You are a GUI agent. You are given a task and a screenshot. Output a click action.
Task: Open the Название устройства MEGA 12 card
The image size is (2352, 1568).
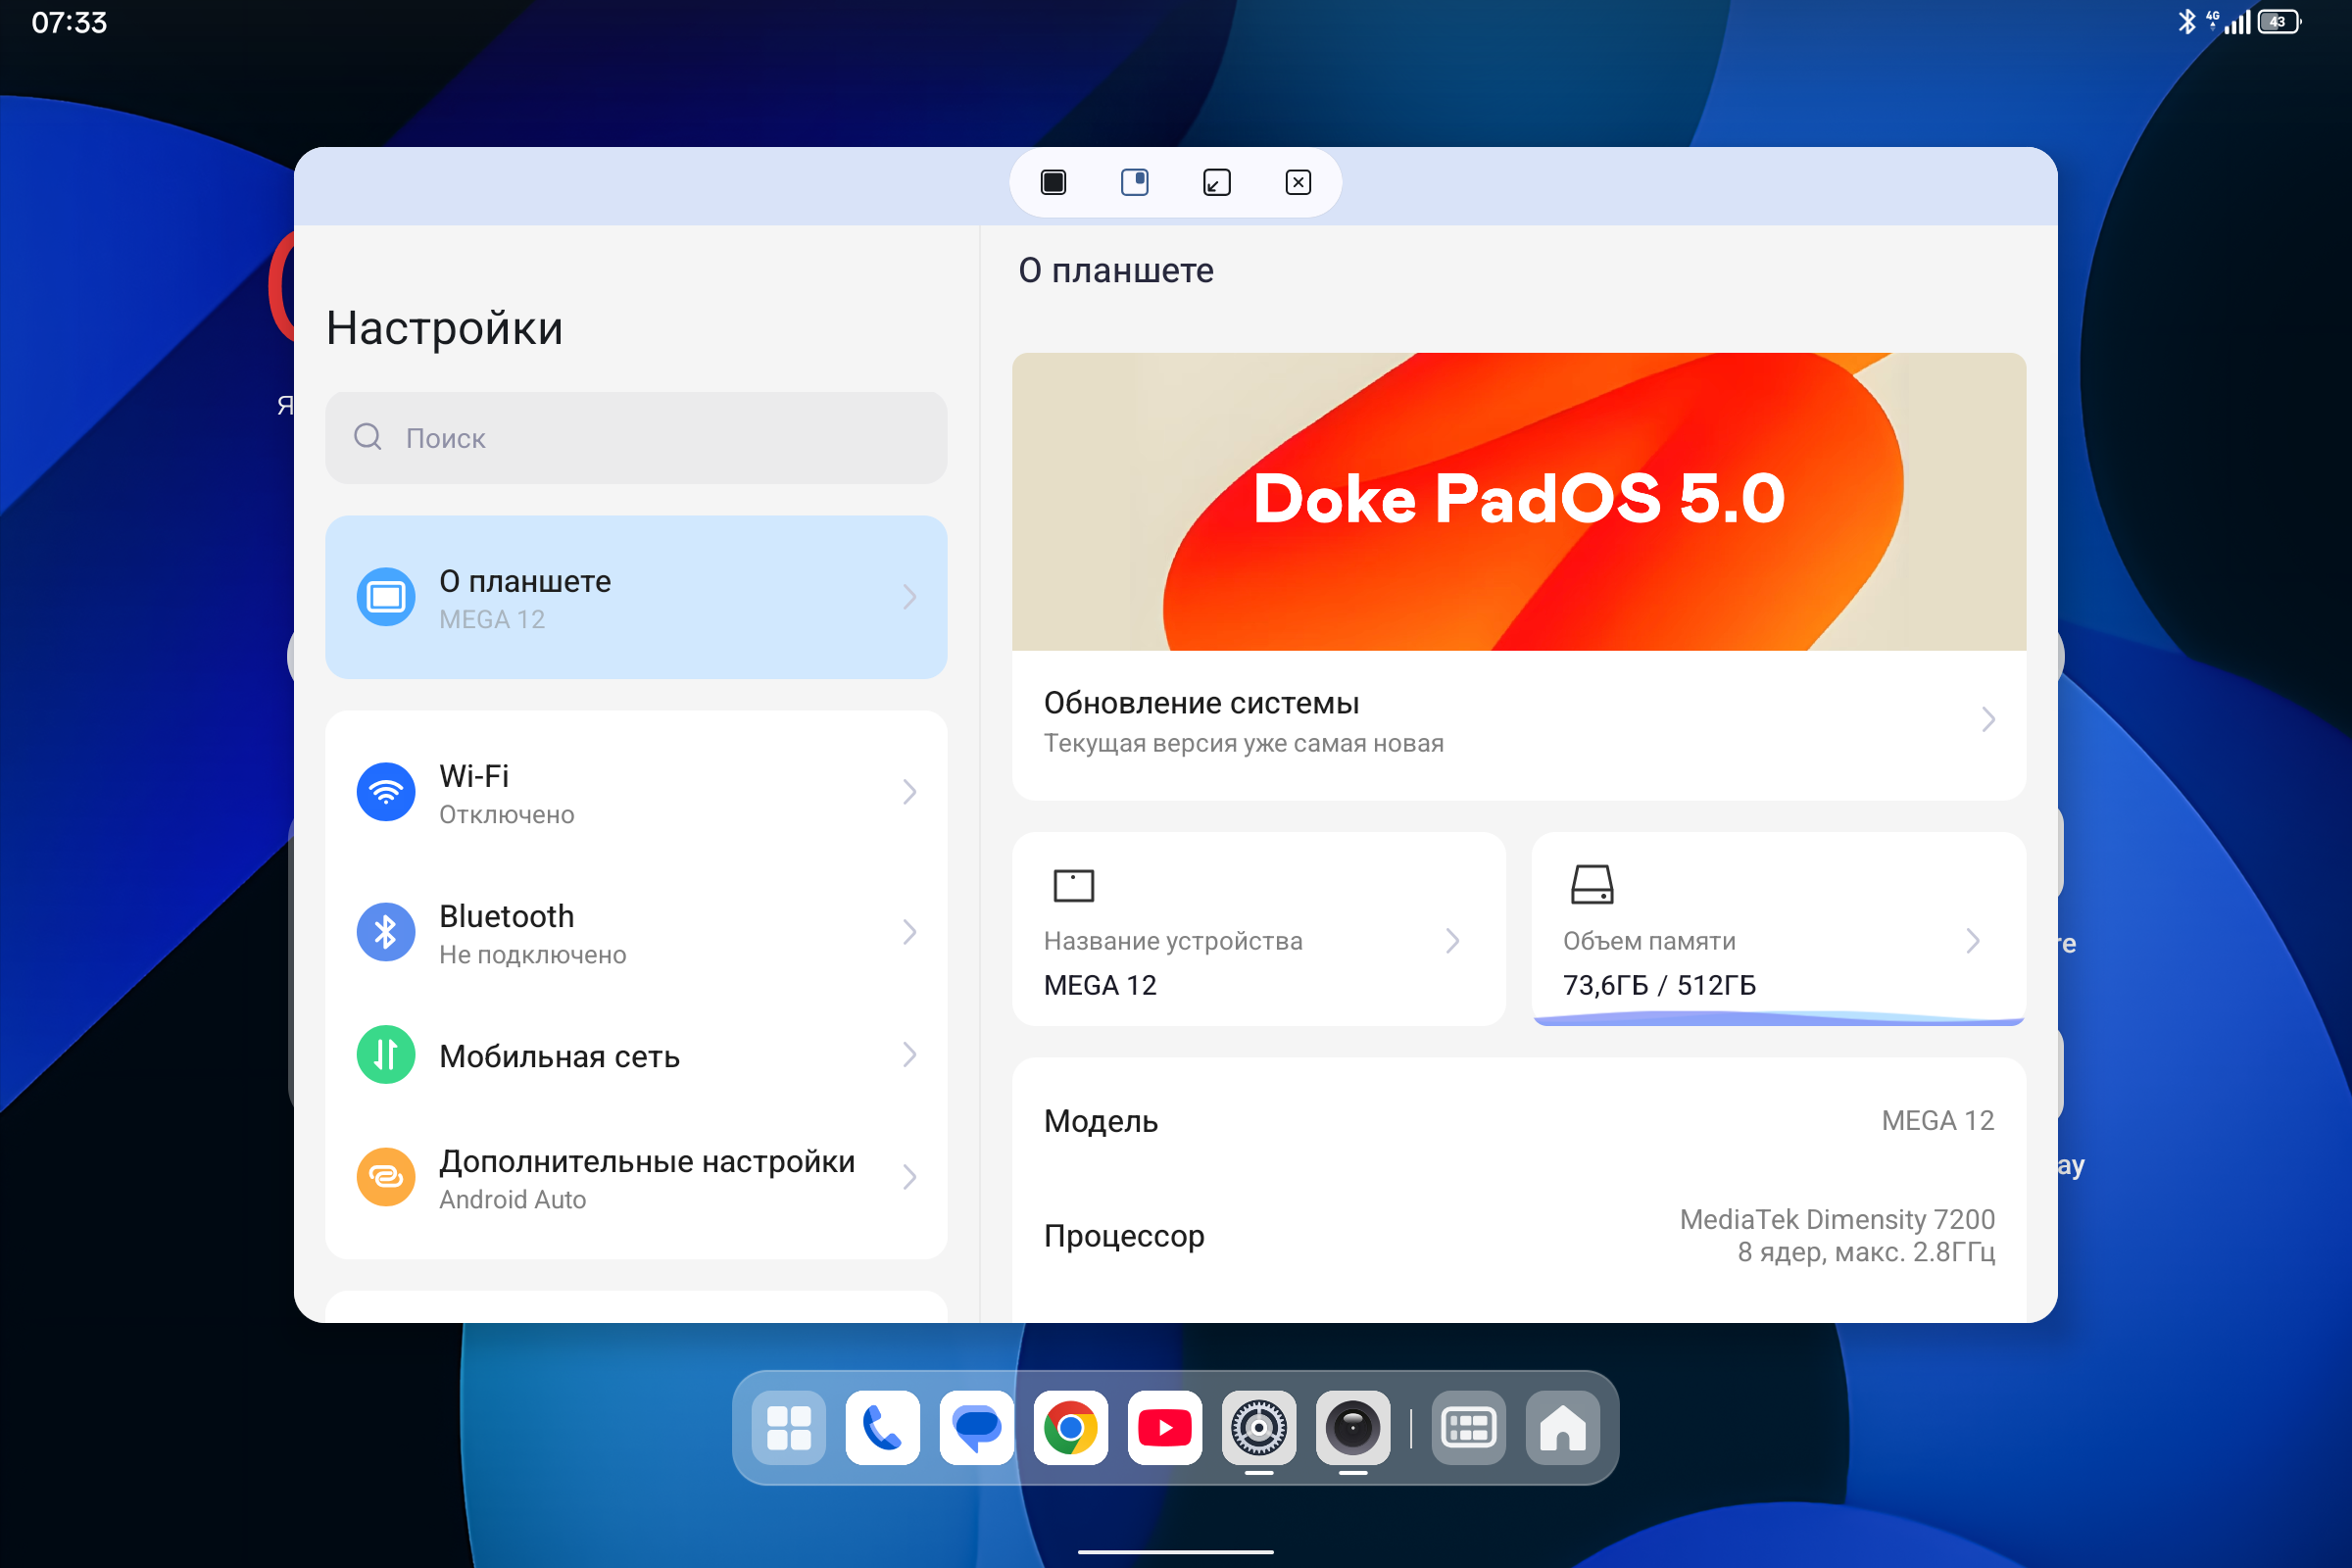pyautogui.click(x=1258, y=929)
